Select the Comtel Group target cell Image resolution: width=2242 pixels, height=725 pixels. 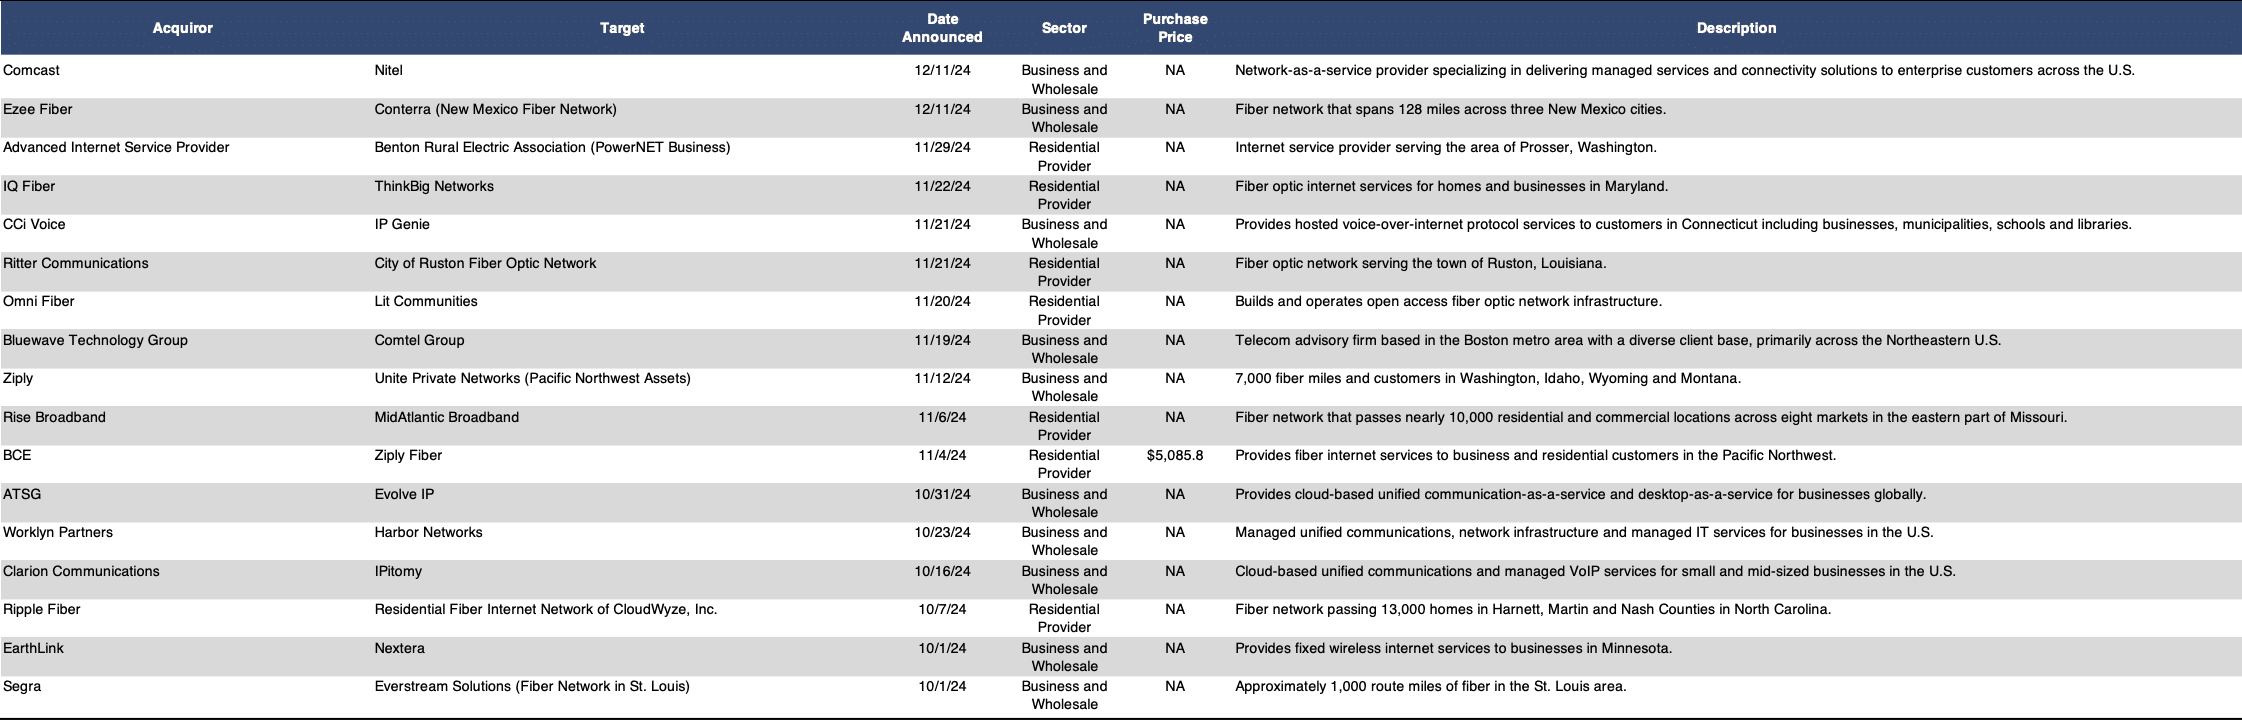[x=419, y=340]
